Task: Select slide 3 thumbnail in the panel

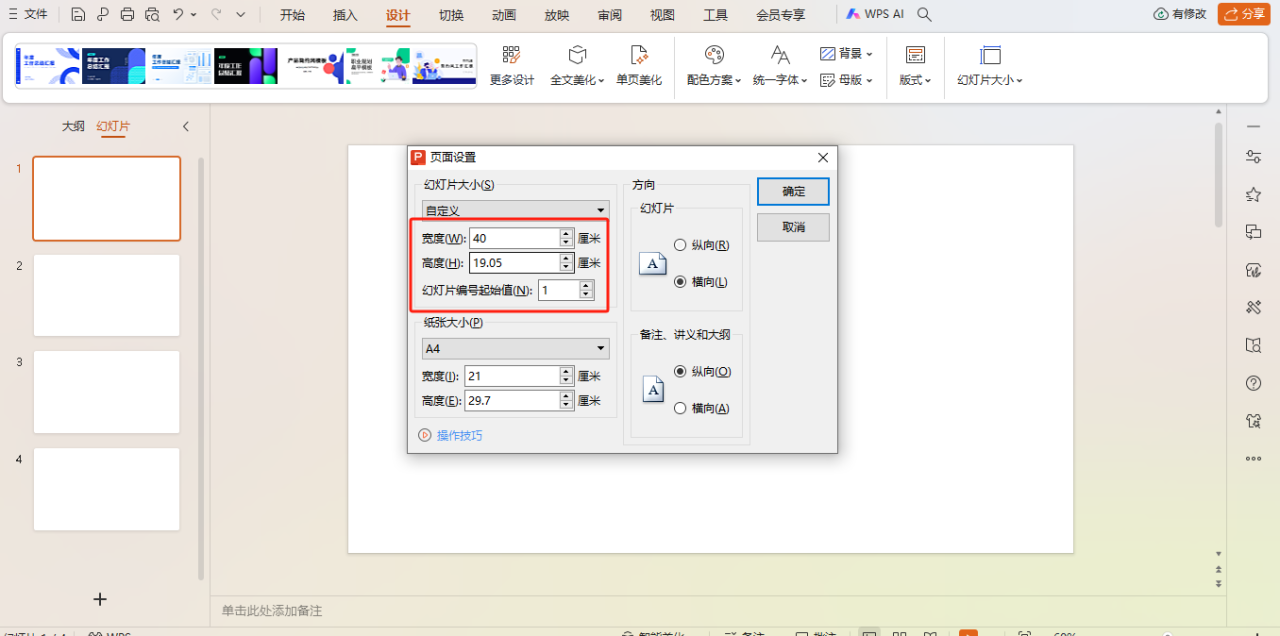Action: coord(106,392)
